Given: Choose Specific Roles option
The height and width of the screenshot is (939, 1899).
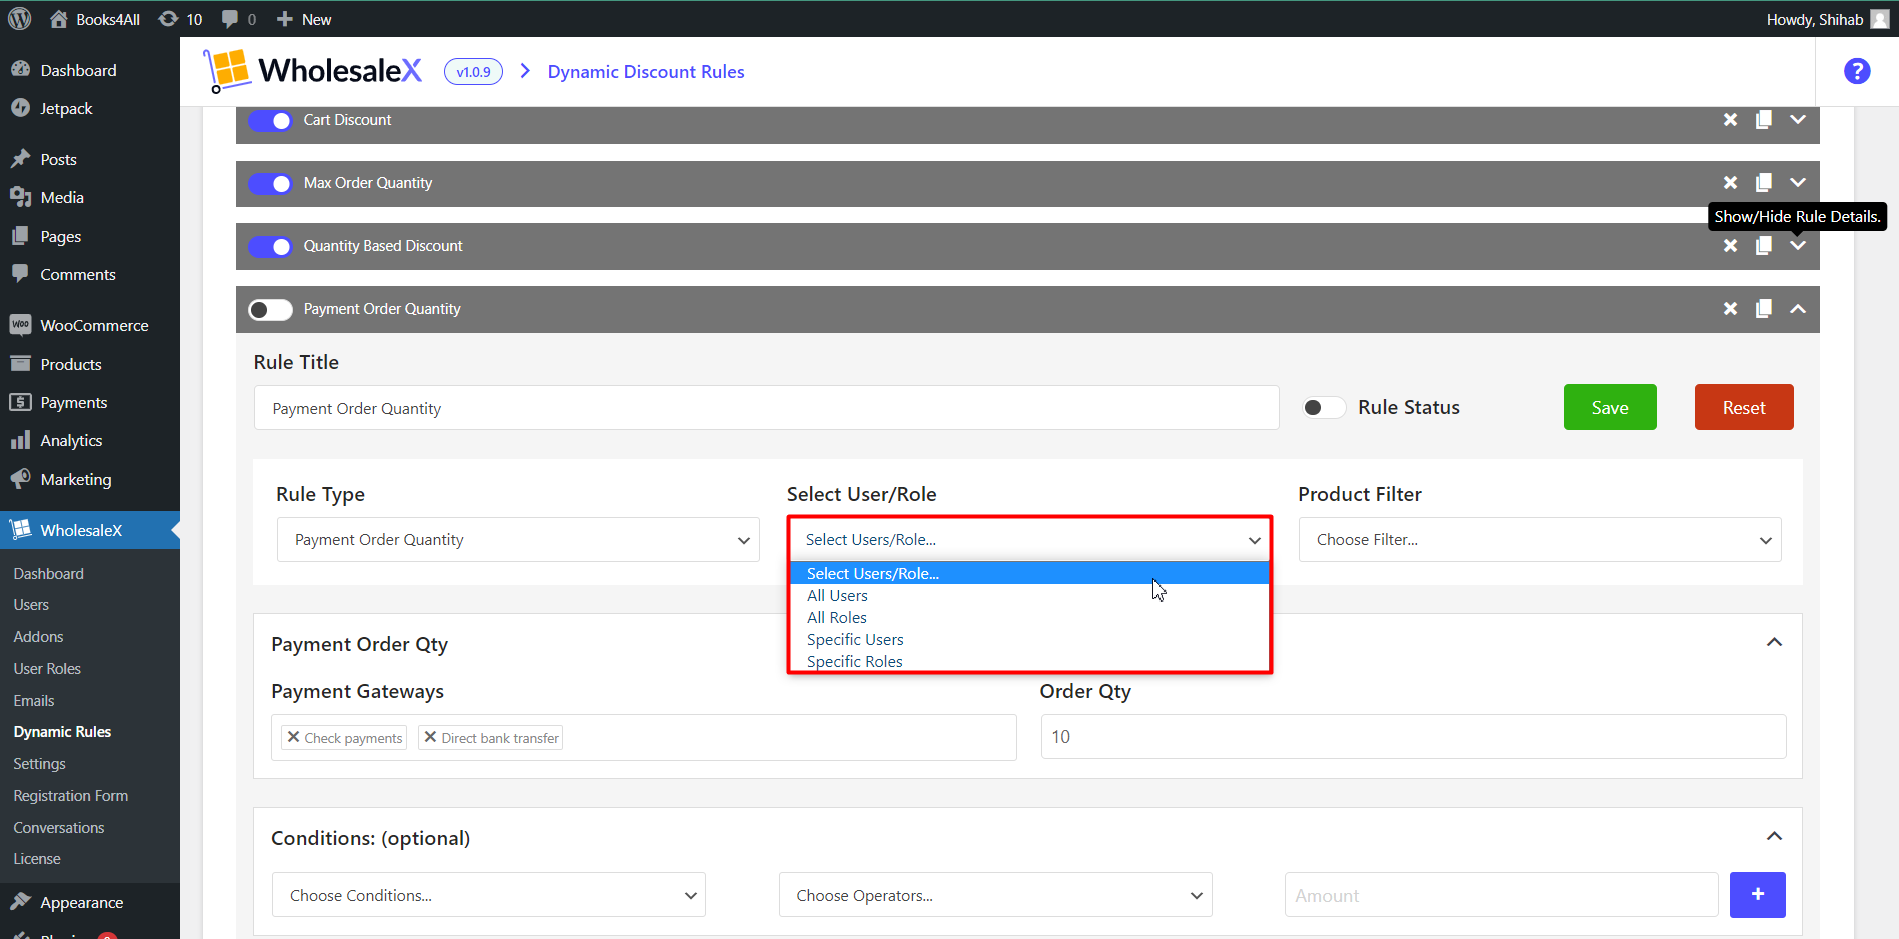Looking at the screenshot, I should (x=1030, y=661).
